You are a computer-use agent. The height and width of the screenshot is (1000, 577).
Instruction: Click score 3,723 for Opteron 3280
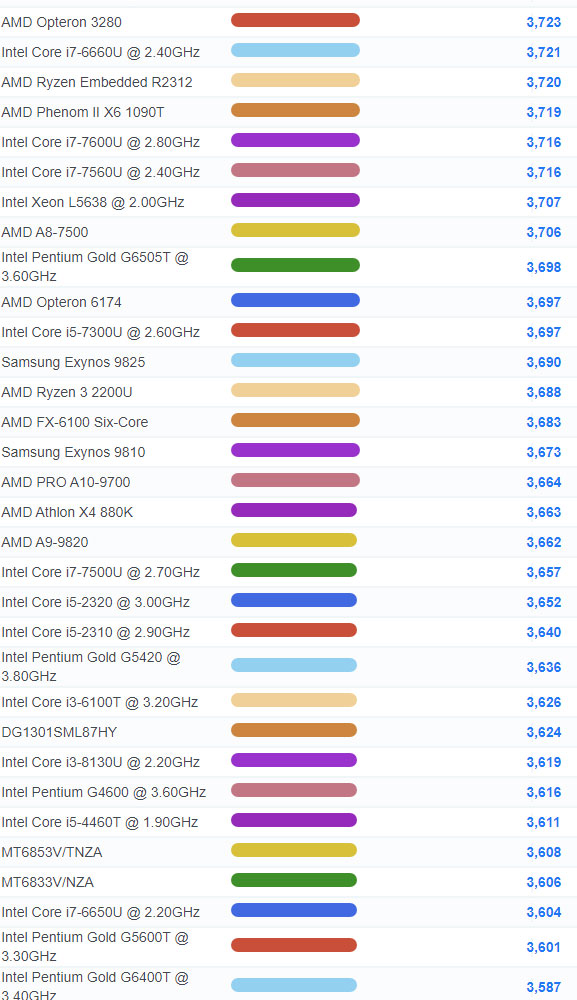pos(544,22)
